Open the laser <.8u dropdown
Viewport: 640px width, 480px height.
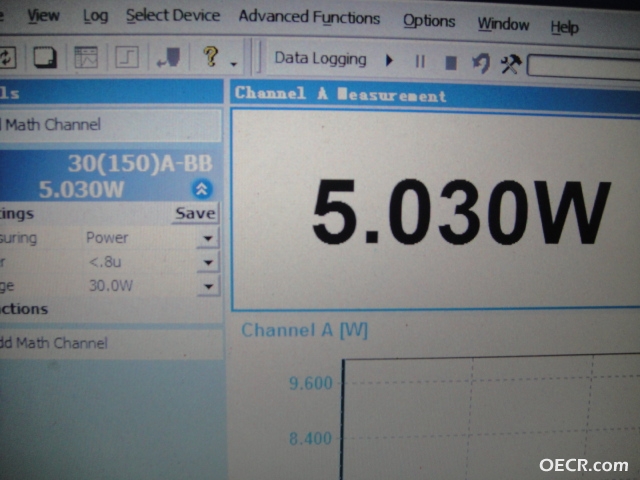pyautogui.click(x=208, y=262)
